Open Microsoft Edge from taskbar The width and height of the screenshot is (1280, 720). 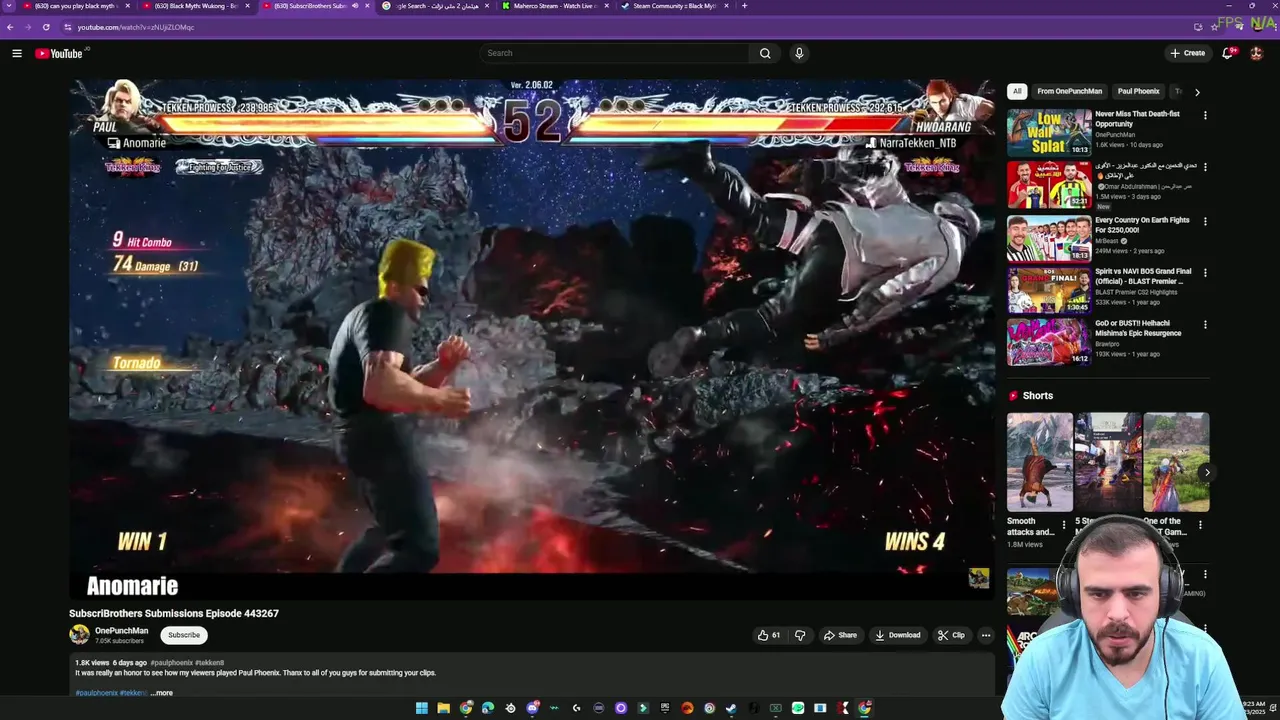[x=488, y=708]
